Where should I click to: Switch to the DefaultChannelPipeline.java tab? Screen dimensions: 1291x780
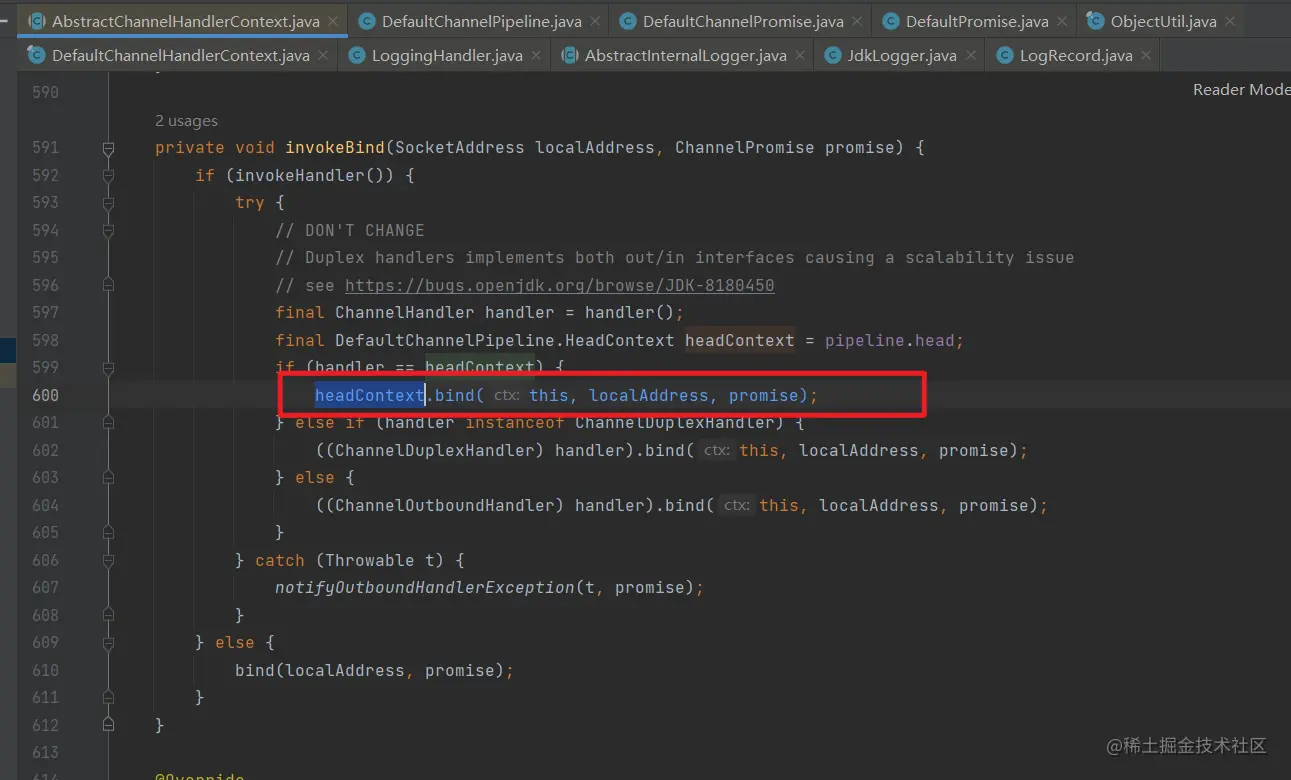481,21
